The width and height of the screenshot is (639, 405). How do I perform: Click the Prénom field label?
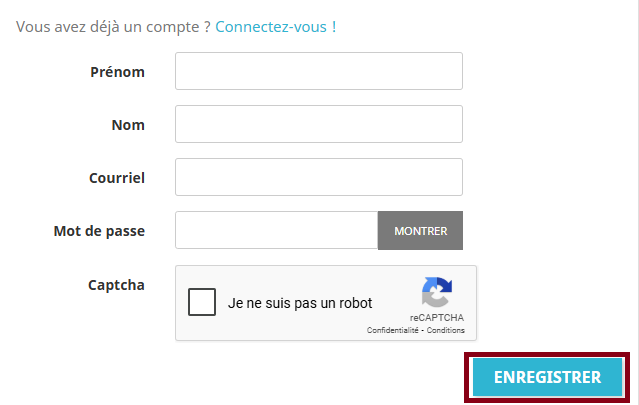point(117,72)
